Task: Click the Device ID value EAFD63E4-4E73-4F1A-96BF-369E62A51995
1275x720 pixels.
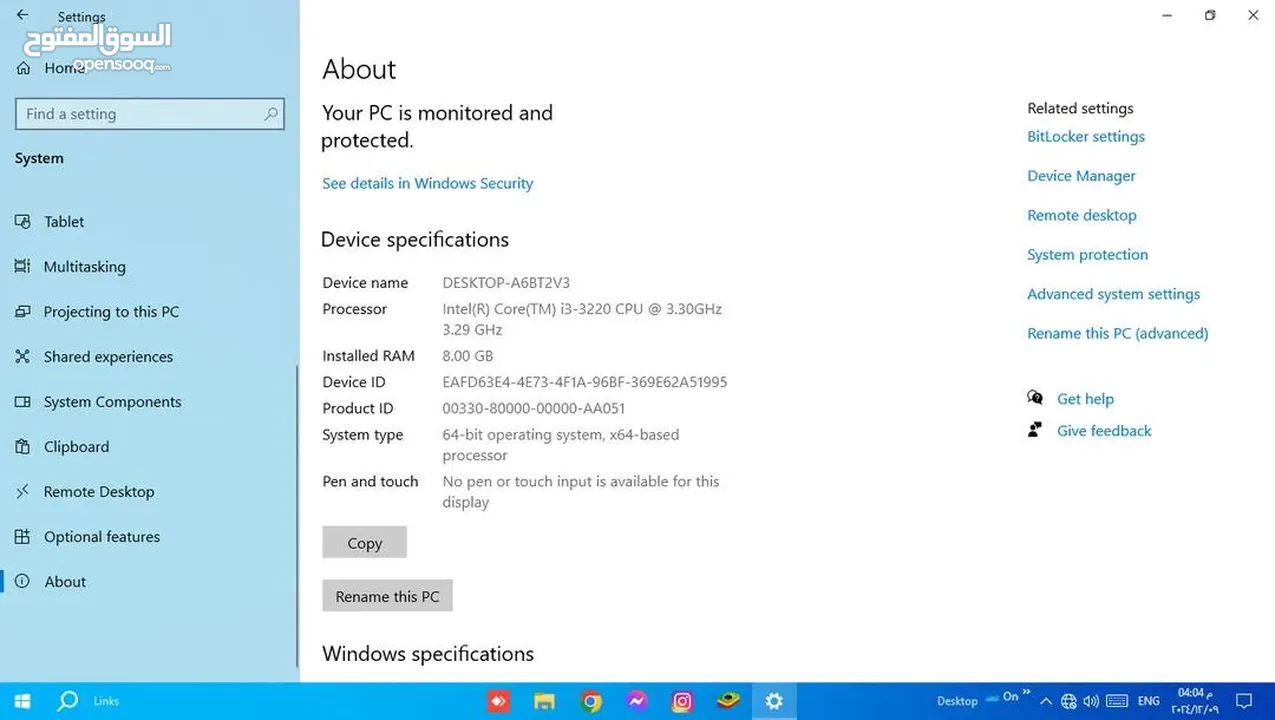Action: pos(585,382)
